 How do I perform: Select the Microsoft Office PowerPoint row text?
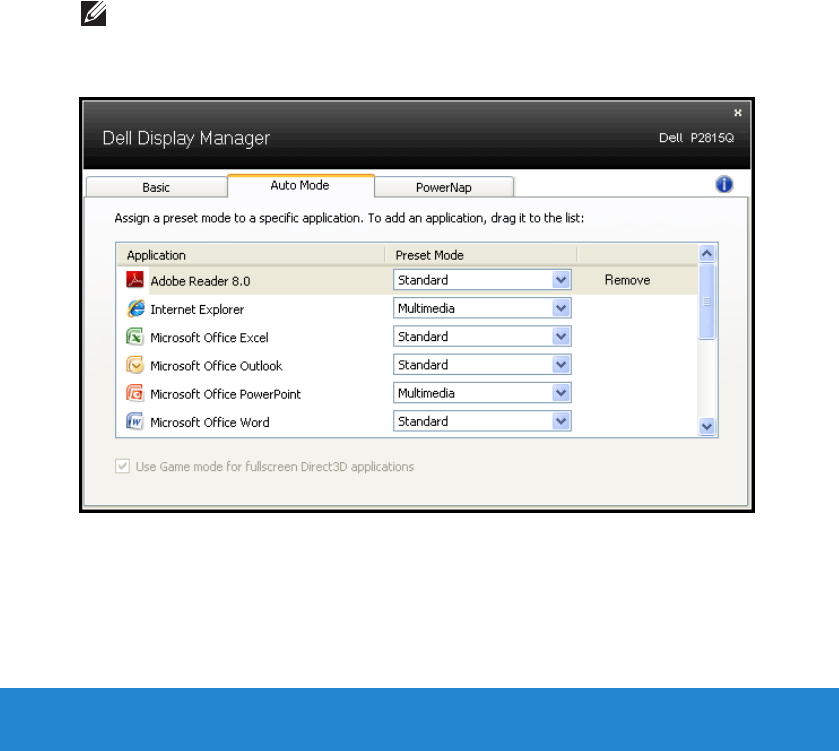pyautogui.click(x=225, y=395)
